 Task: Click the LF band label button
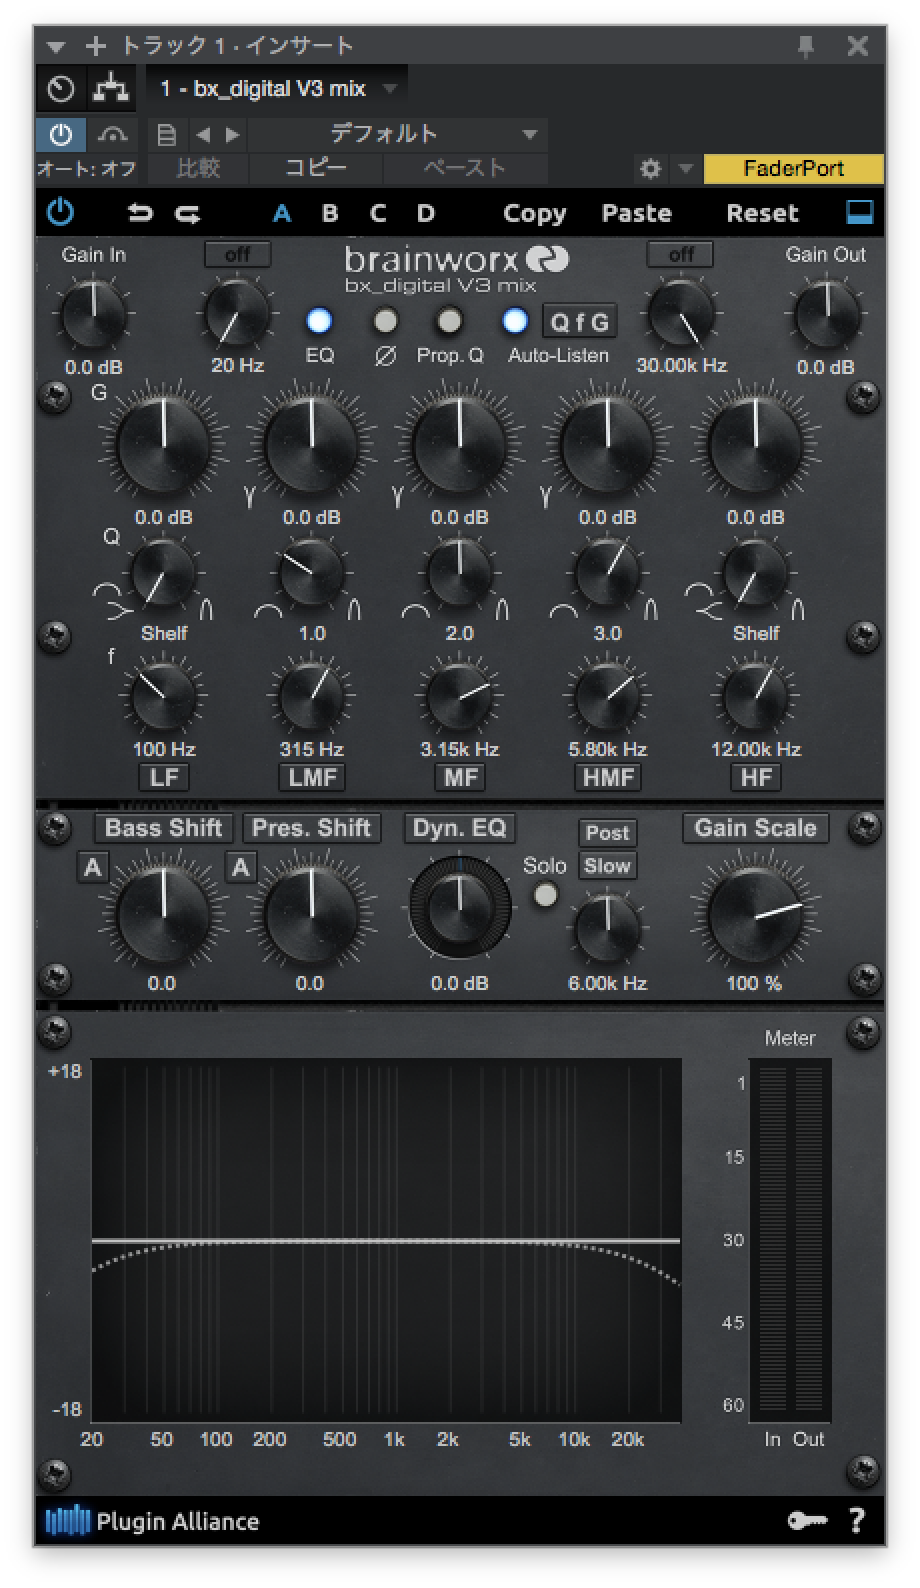pyautogui.click(x=163, y=777)
